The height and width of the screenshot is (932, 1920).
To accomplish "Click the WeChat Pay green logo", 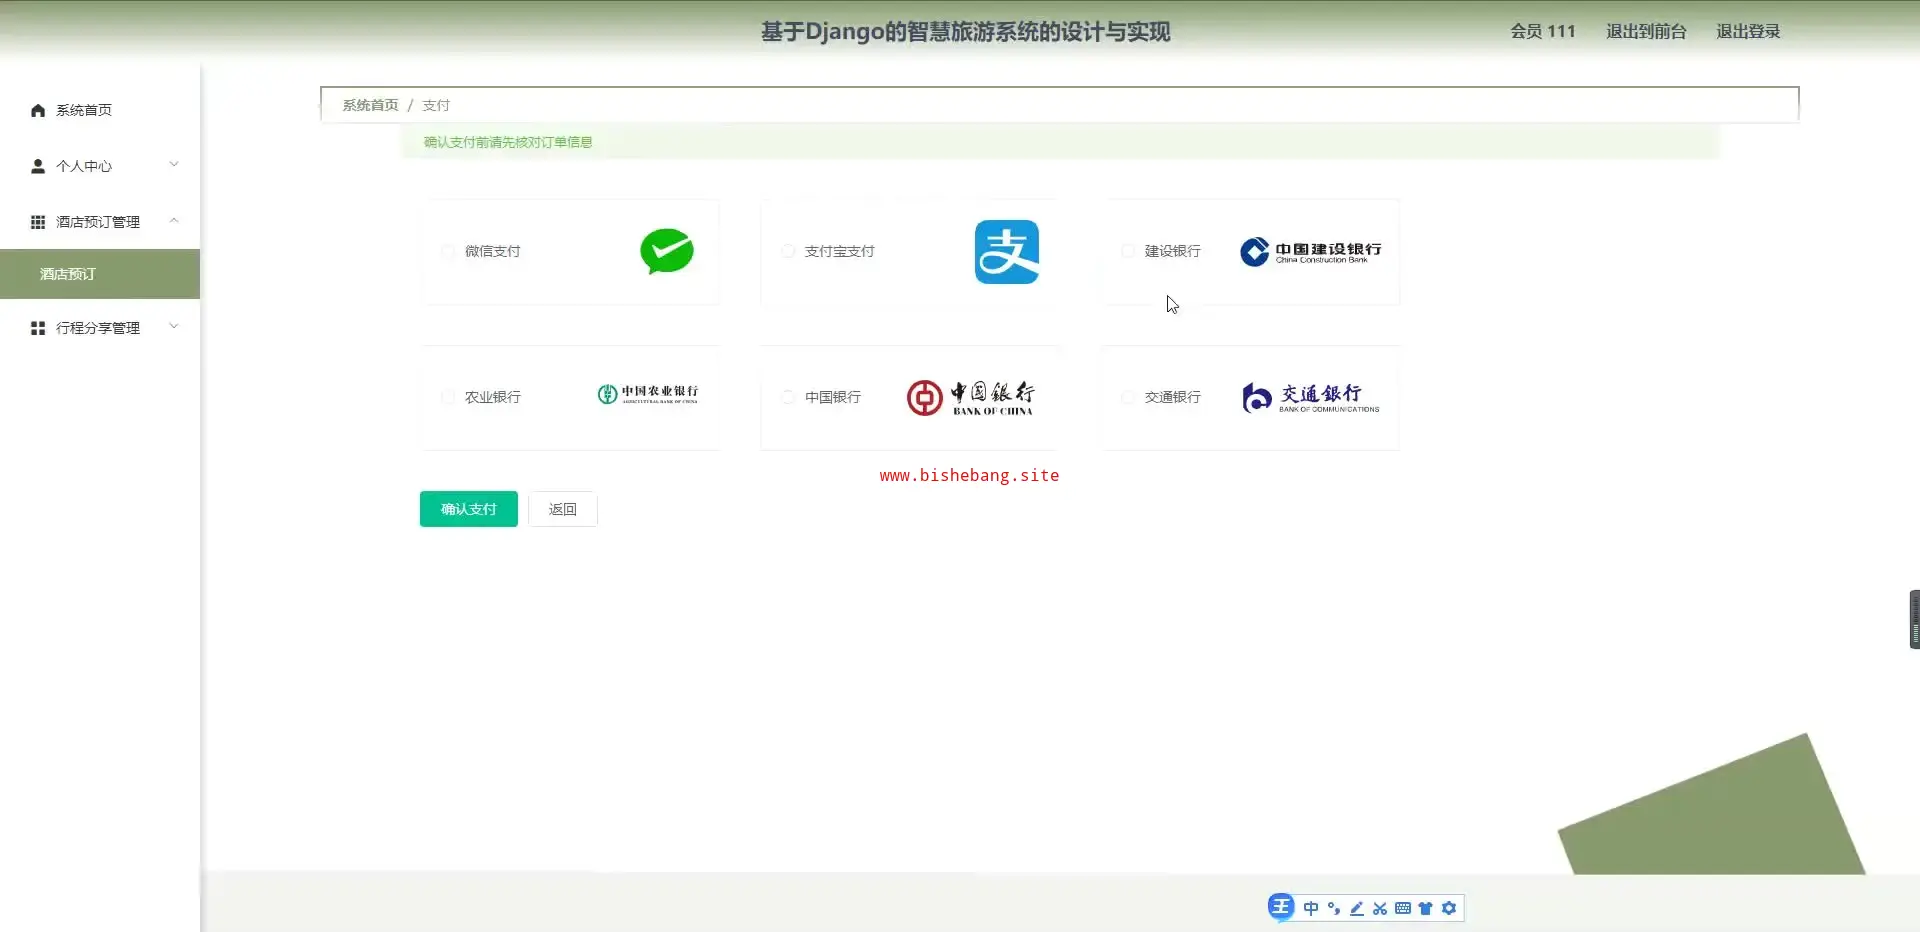I will (x=667, y=251).
